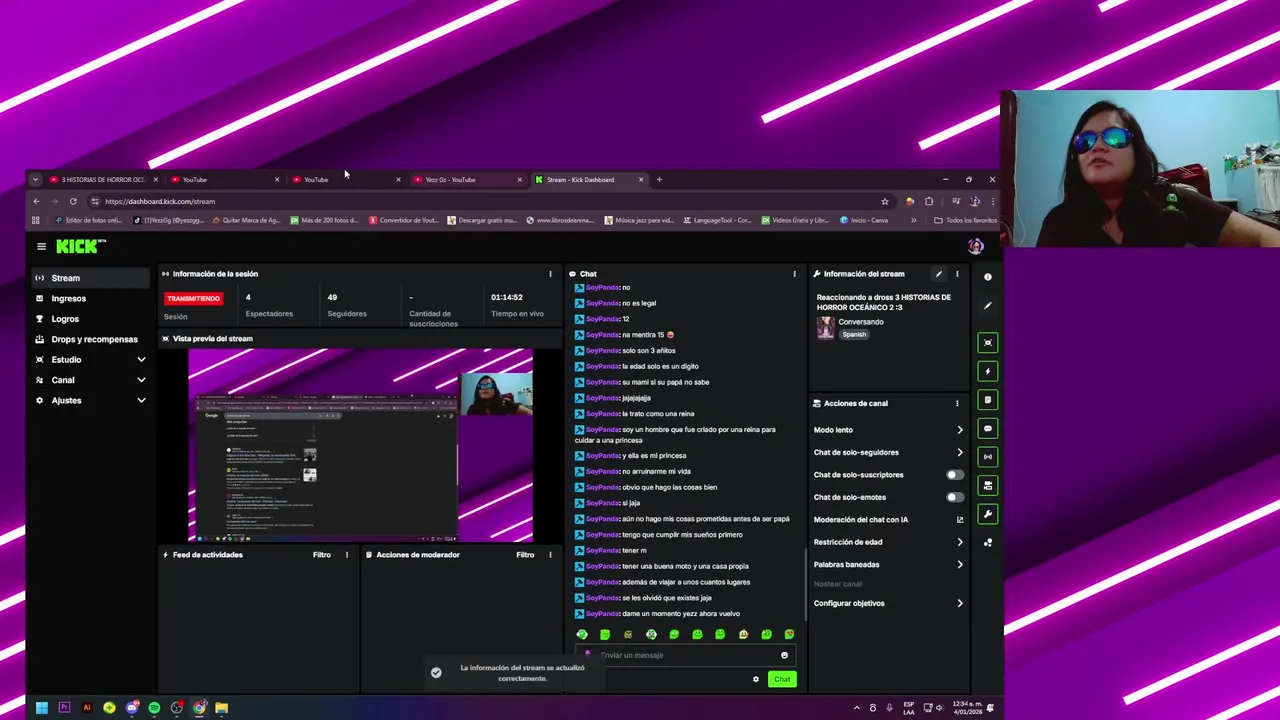
Task: Open options for Información del stream panel
Action: coord(957,274)
